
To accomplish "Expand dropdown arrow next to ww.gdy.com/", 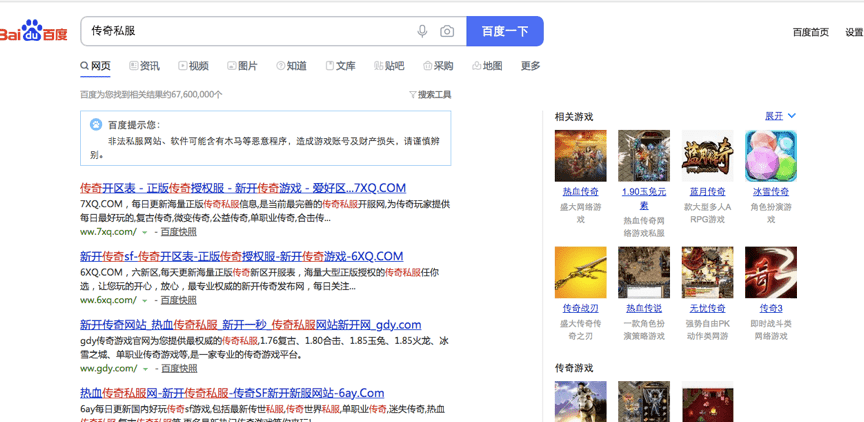I will point(144,369).
